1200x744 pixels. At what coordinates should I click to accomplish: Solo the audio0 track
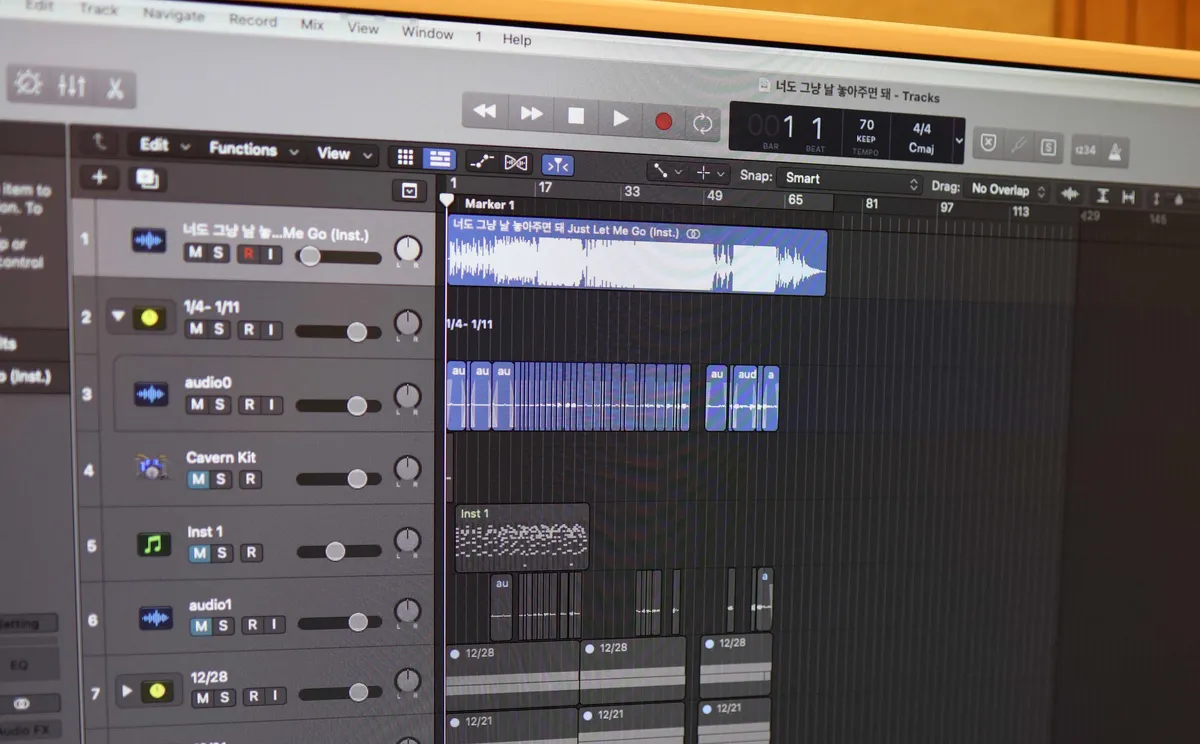pyautogui.click(x=219, y=405)
